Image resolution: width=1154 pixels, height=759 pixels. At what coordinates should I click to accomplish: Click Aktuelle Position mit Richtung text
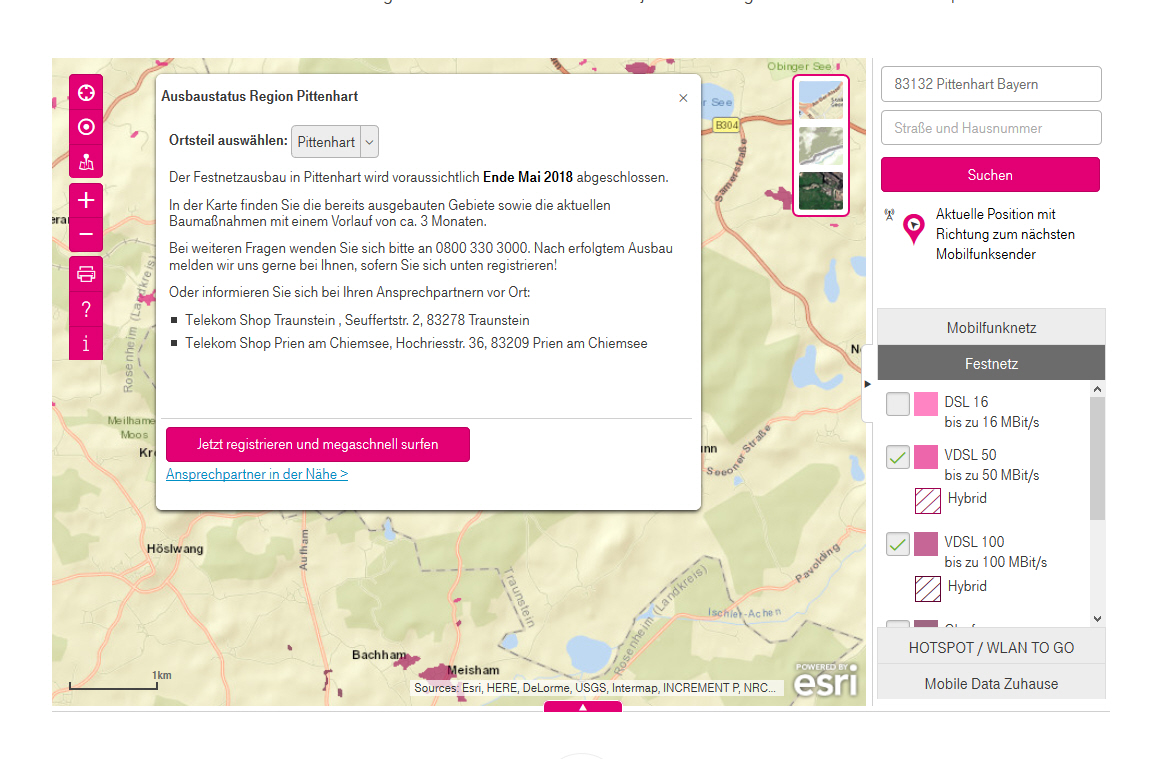(1005, 234)
